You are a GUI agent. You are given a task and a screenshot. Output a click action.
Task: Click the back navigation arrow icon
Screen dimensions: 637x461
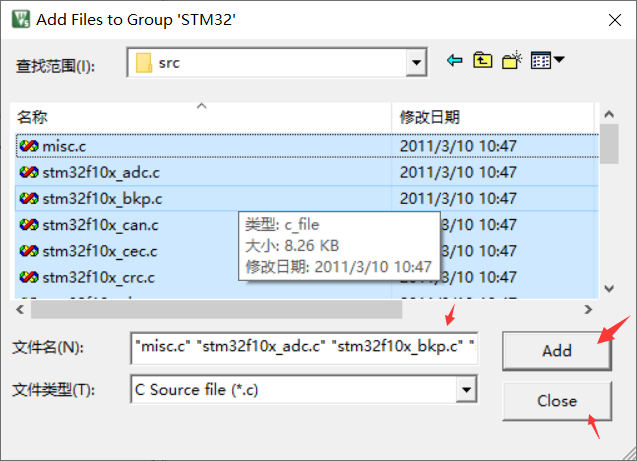(x=454, y=61)
